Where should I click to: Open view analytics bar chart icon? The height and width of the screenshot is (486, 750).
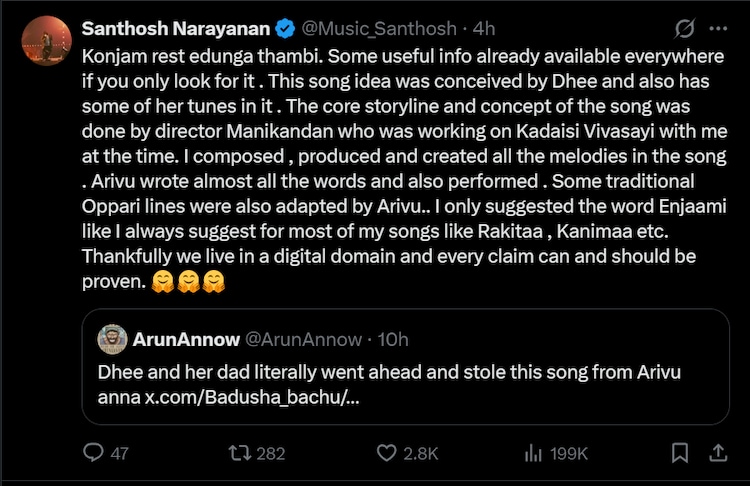click(x=533, y=453)
